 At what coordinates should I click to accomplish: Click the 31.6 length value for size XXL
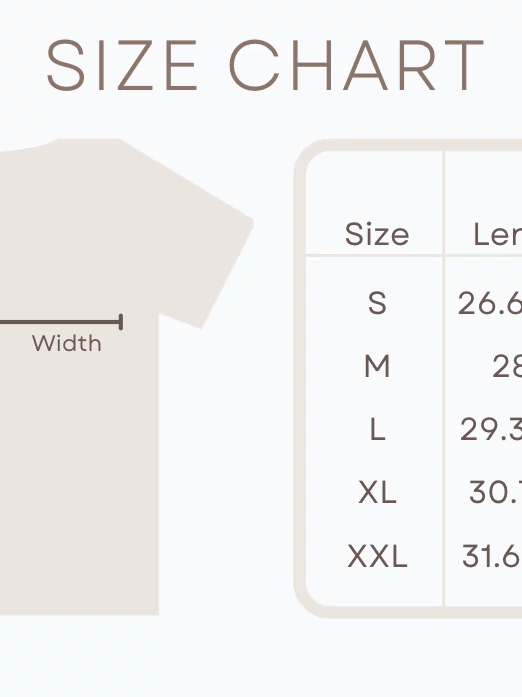492,556
